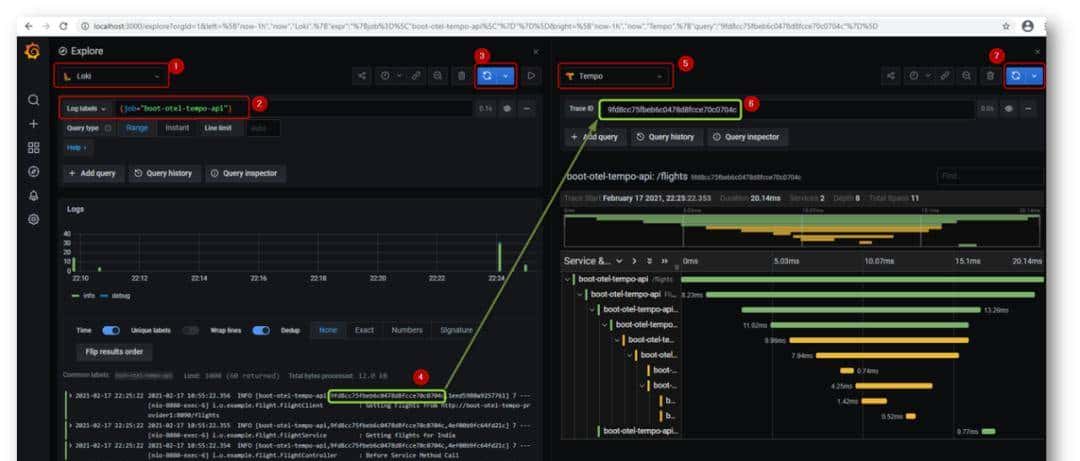Run the Loki query with the blue refresh button
The width and height of the screenshot is (1080, 461).
487,75
